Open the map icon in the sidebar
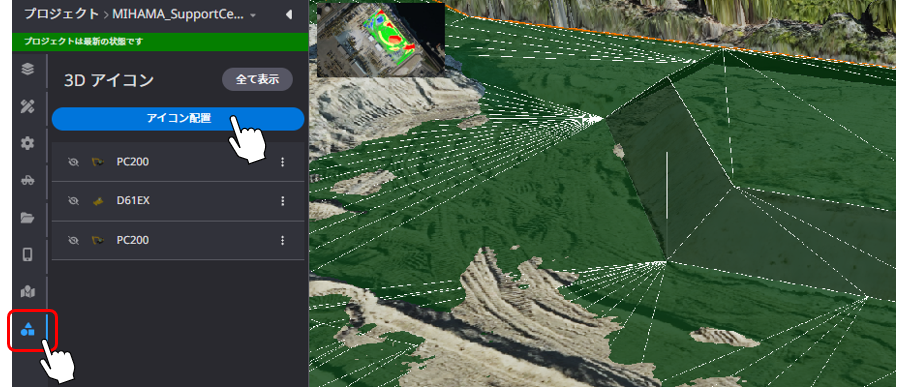Image resolution: width=912 pixels, height=388 pixels. (27, 292)
